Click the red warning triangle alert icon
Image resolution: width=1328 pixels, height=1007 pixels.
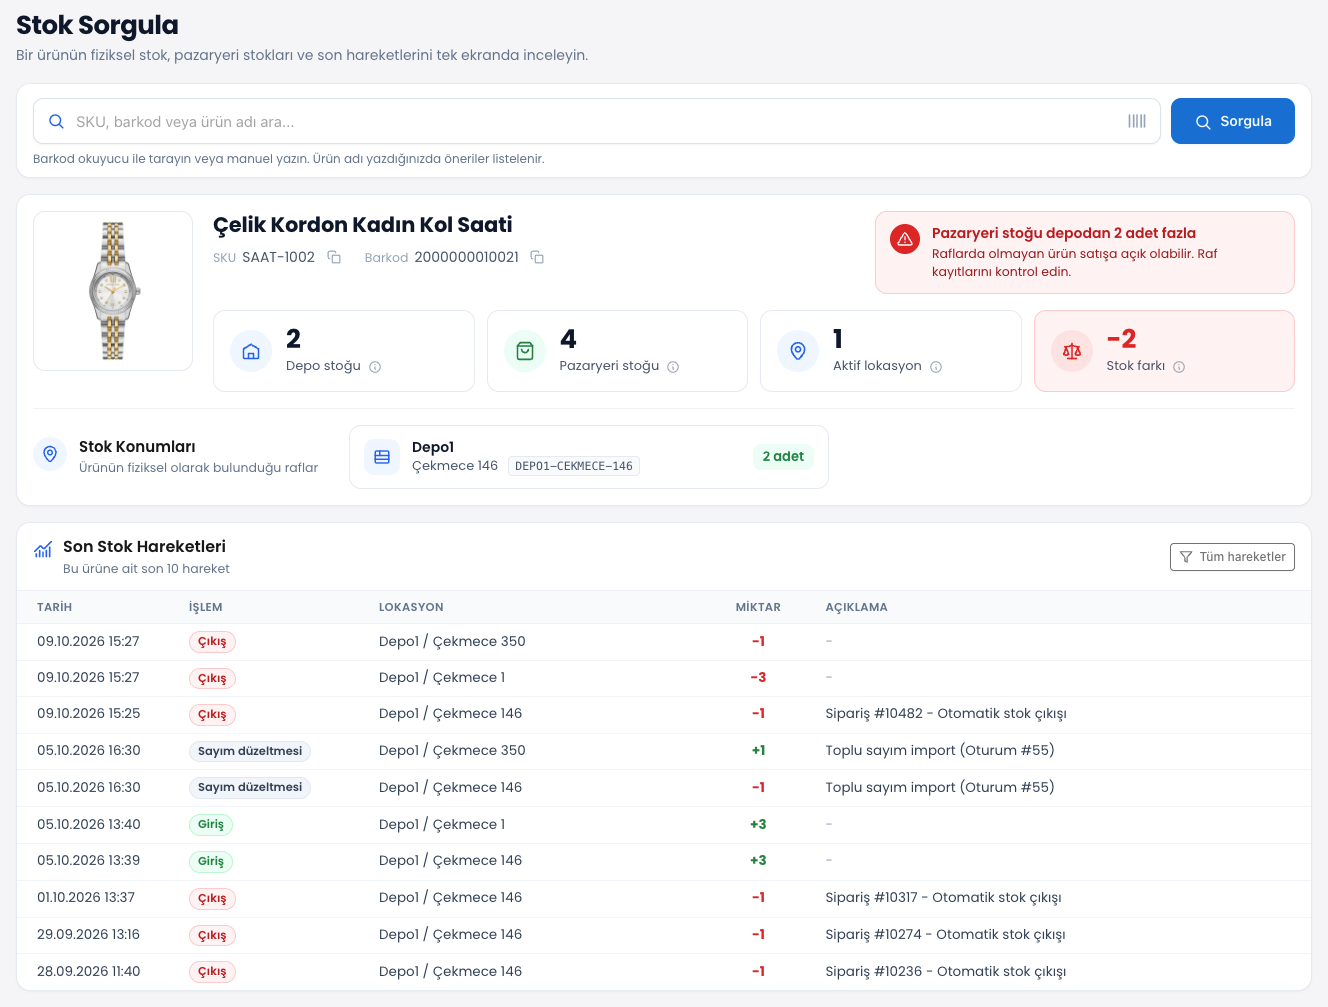coord(905,239)
